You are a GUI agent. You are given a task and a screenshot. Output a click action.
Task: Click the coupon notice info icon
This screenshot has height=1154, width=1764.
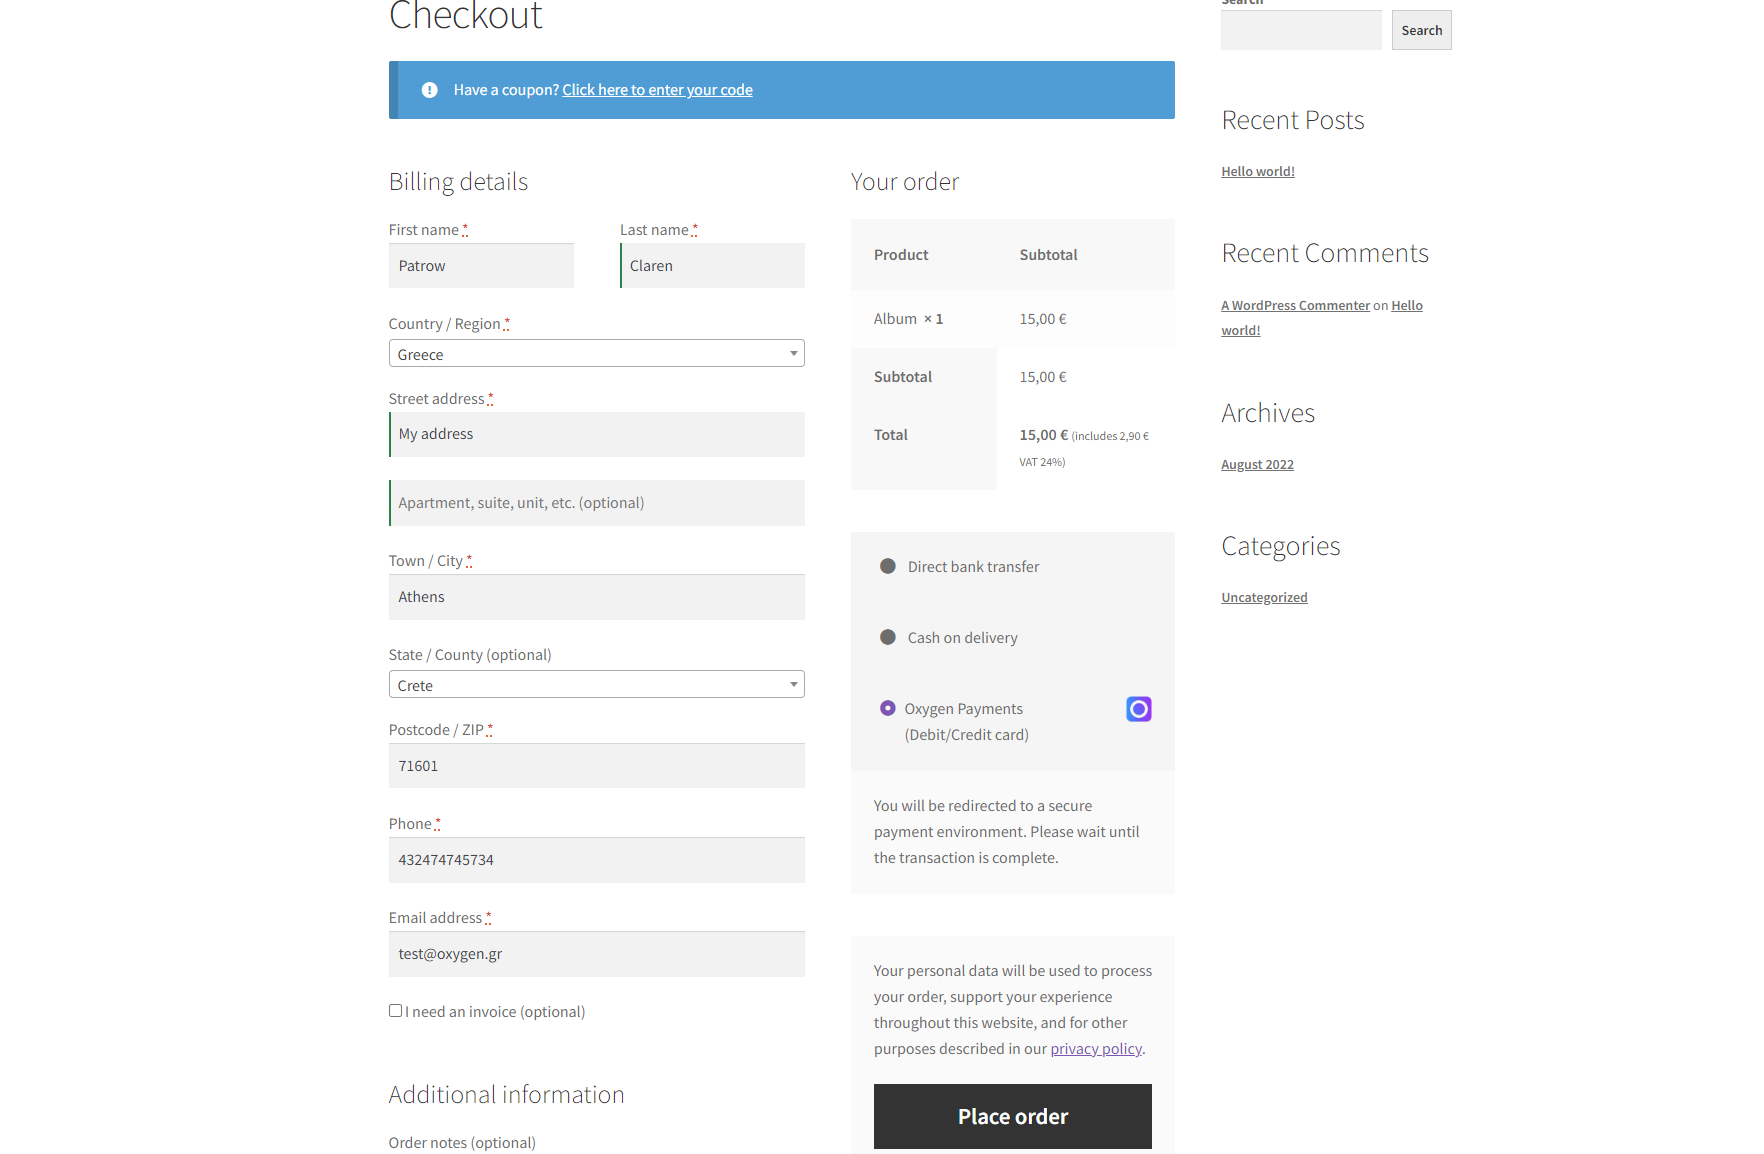430,90
